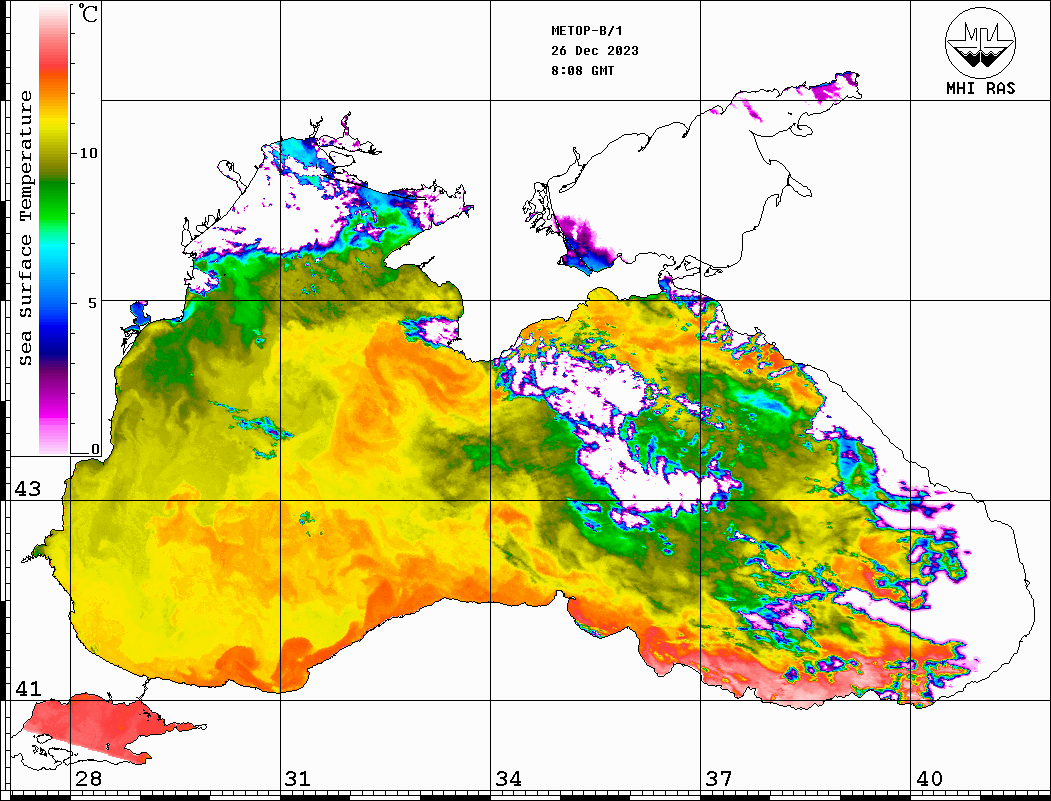This screenshot has height=801, width=1051.
Task: Click the '10' tick on temperature scale
Action: click(88, 153)
